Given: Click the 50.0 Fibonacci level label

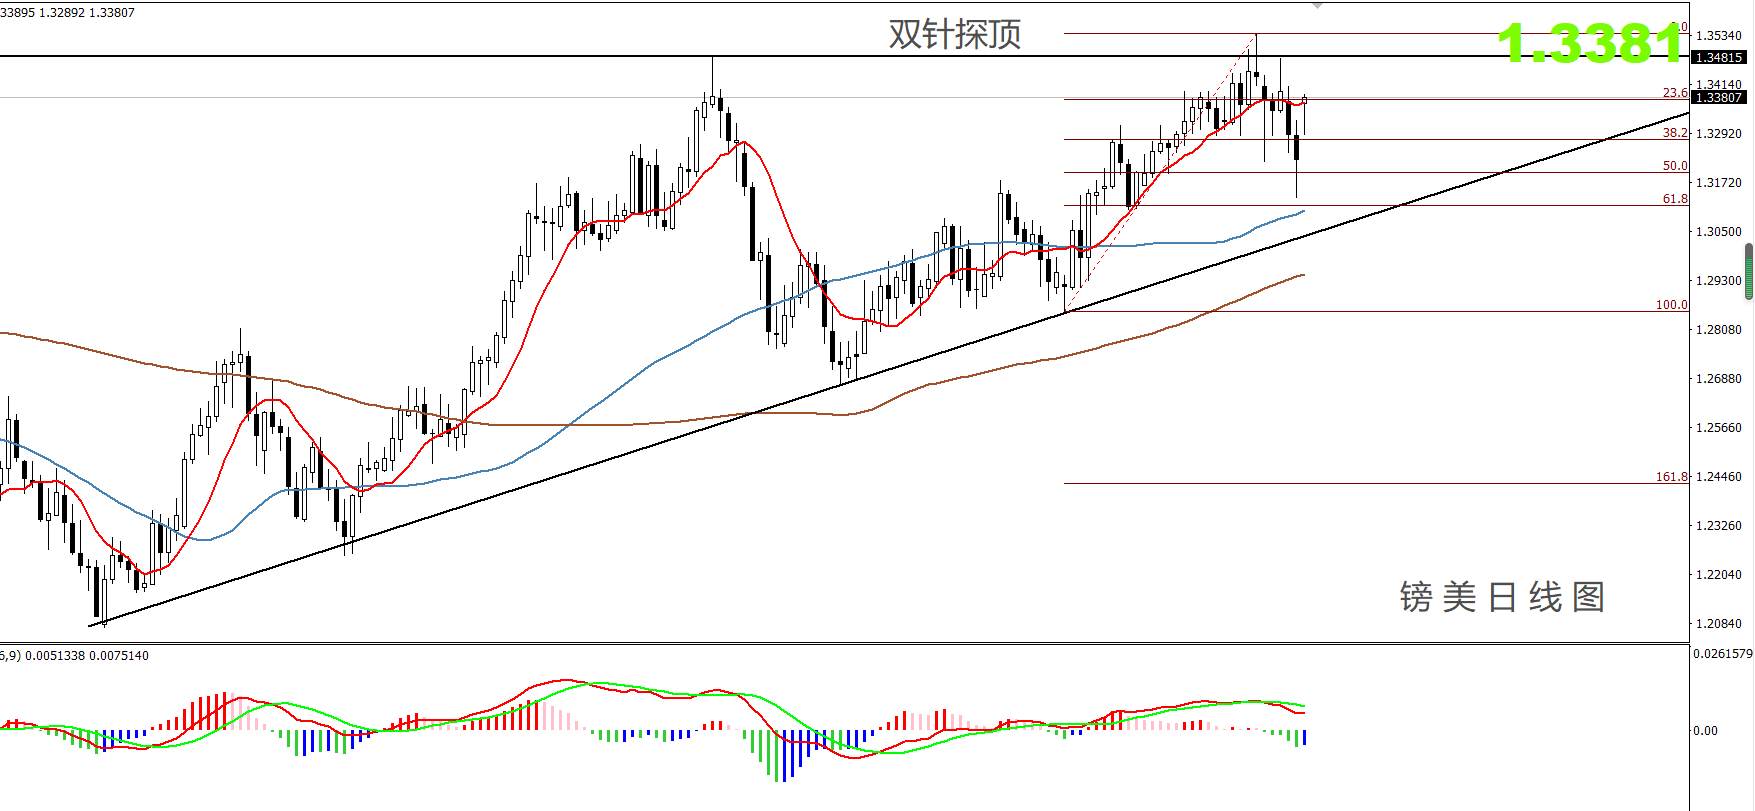Looking at the screenshot, I should 1675,166.
